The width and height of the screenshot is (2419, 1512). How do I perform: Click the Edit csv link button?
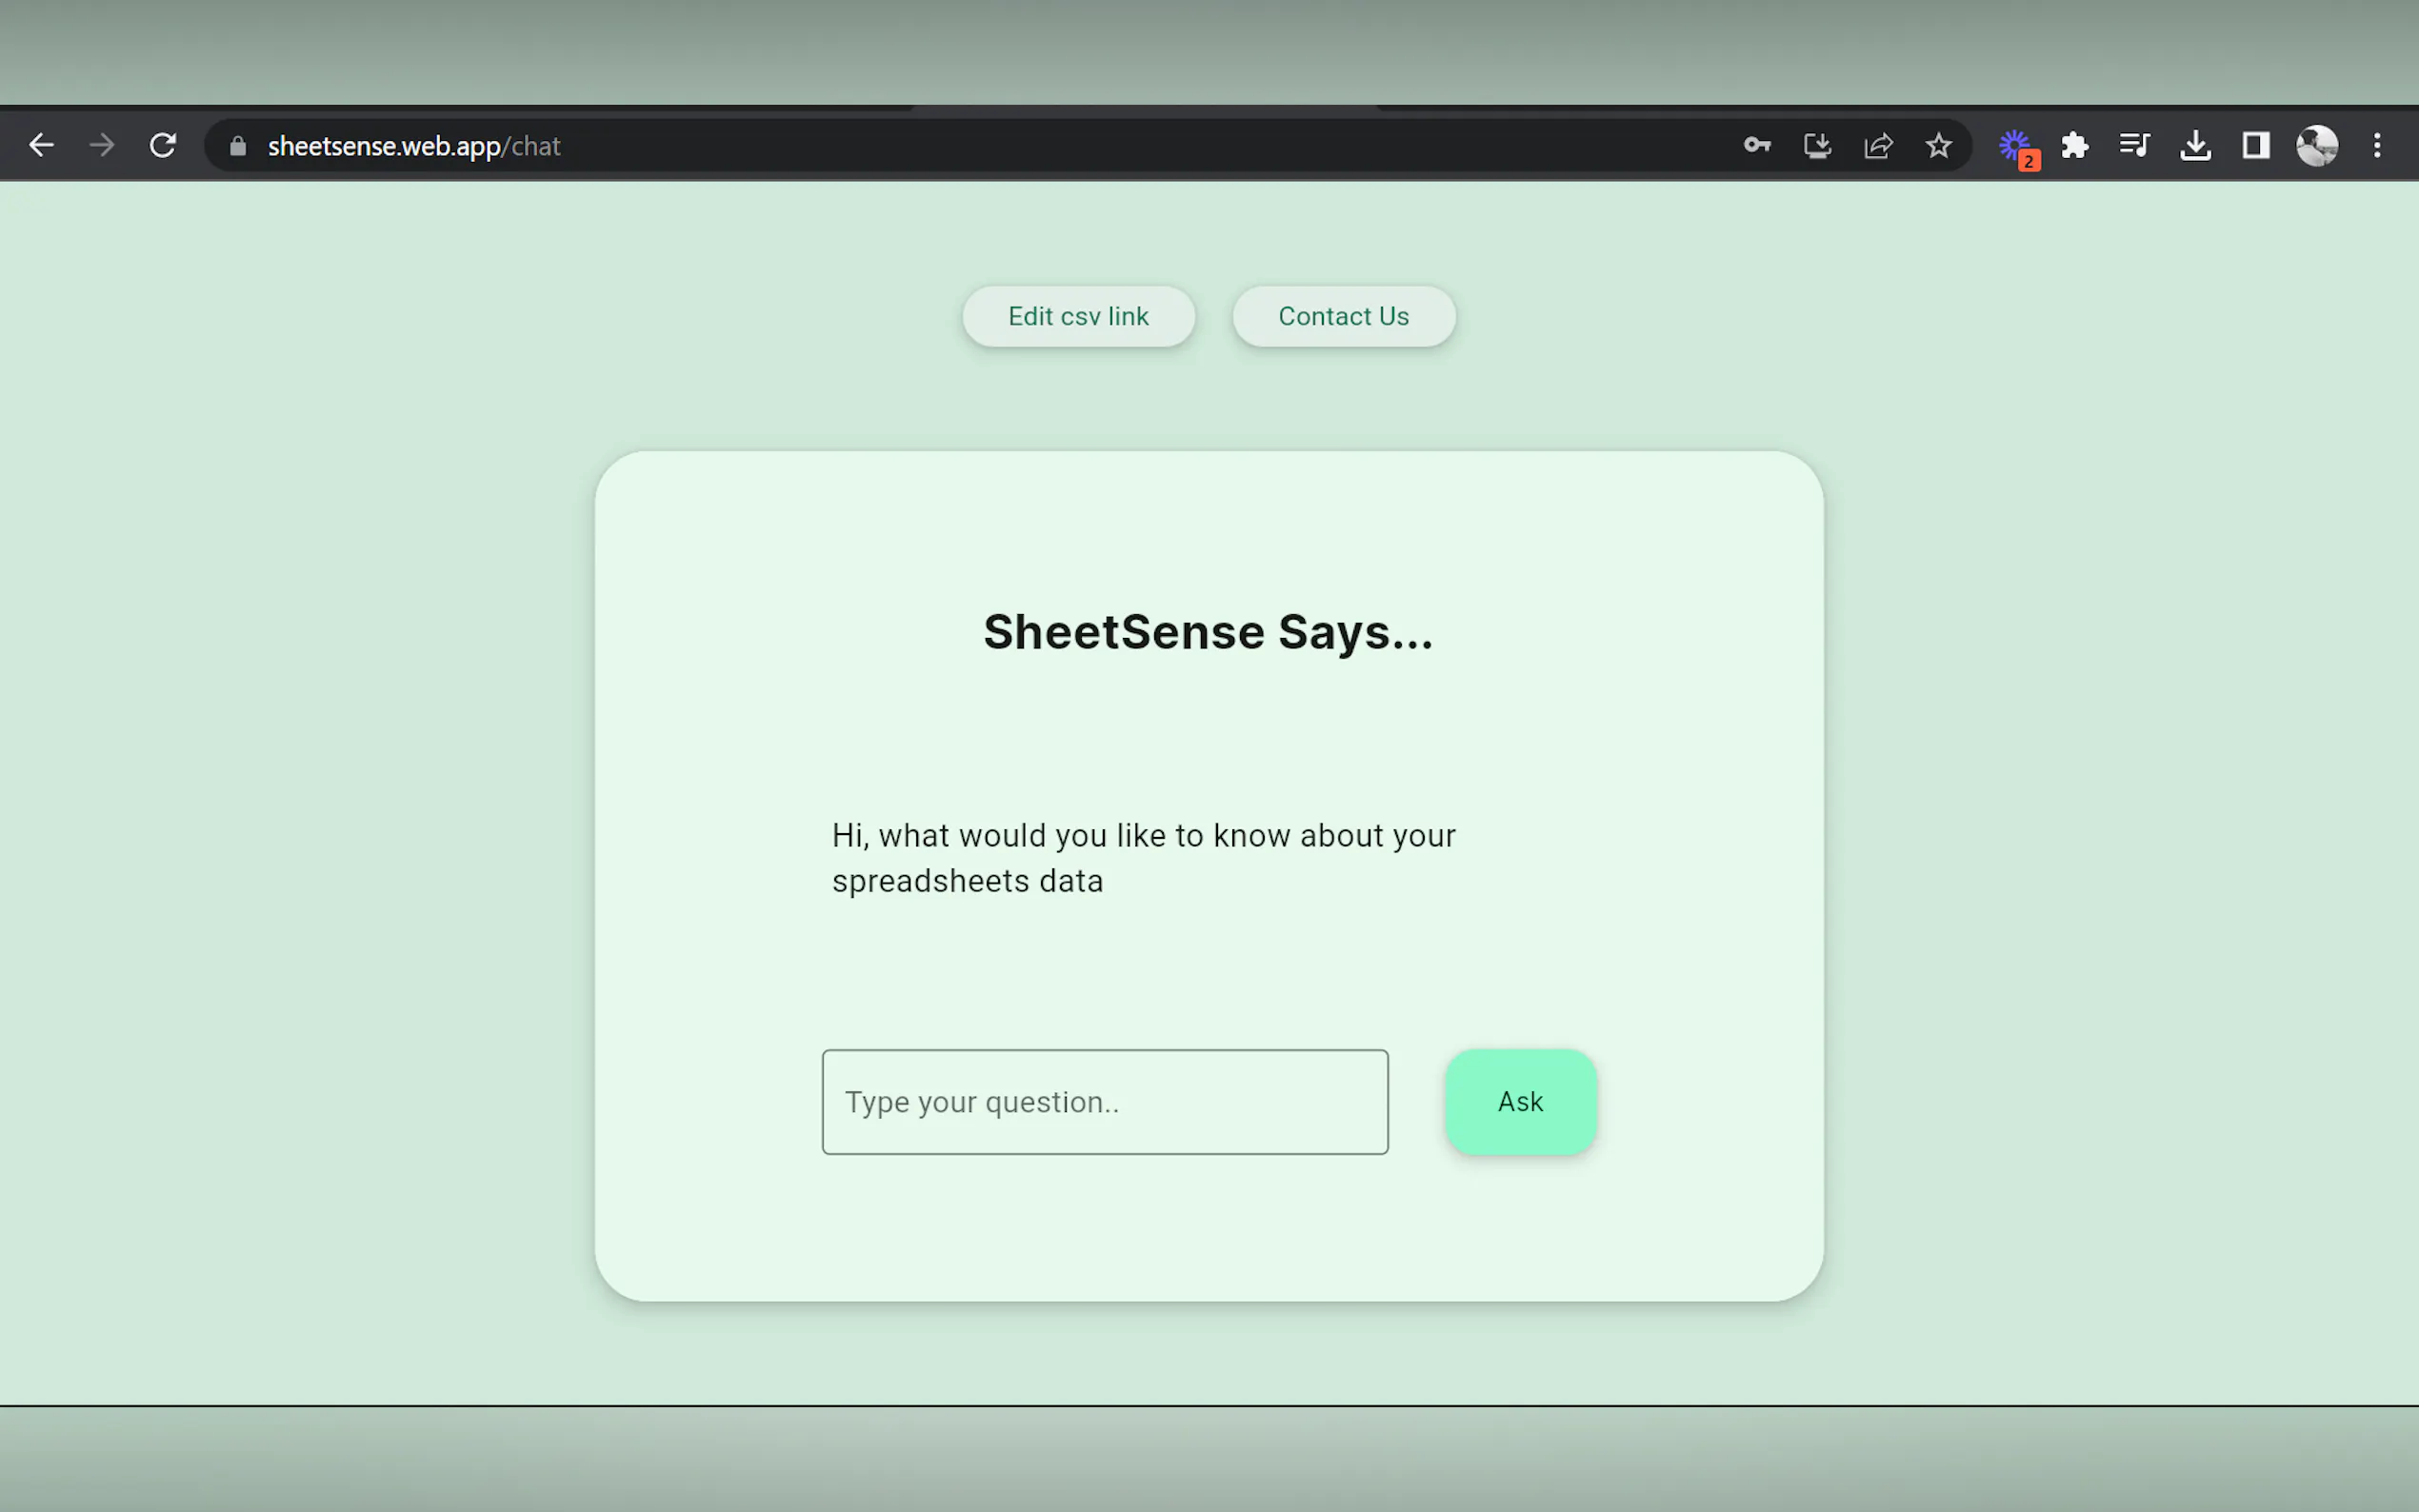(x=1078, y=316)
